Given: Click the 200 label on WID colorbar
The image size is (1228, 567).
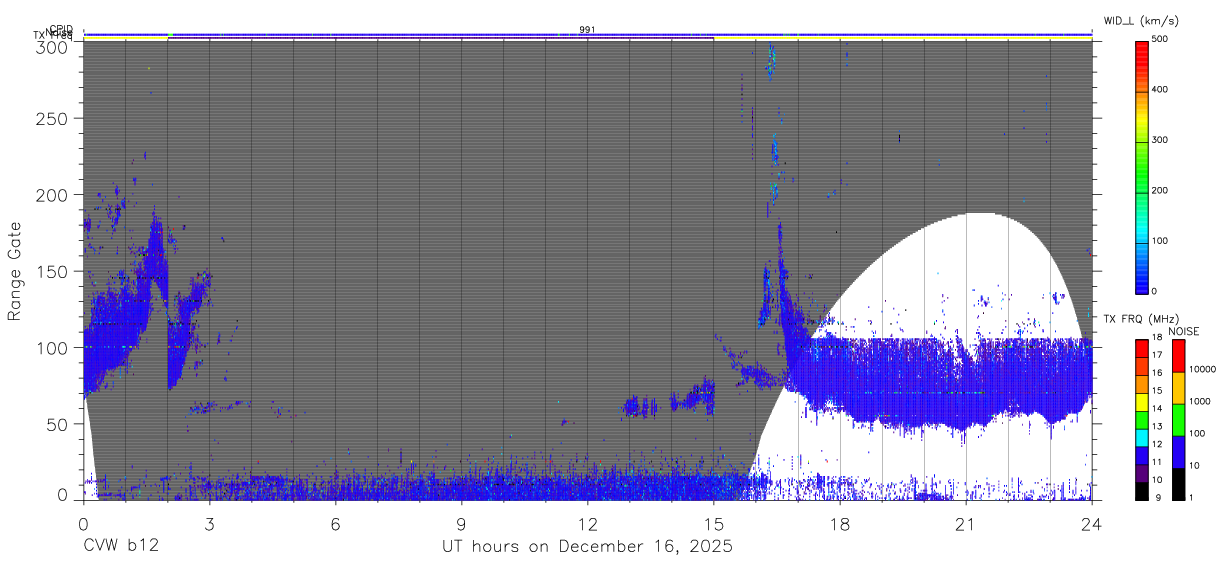Looking at the screenshot, I should pos(1160,190).
